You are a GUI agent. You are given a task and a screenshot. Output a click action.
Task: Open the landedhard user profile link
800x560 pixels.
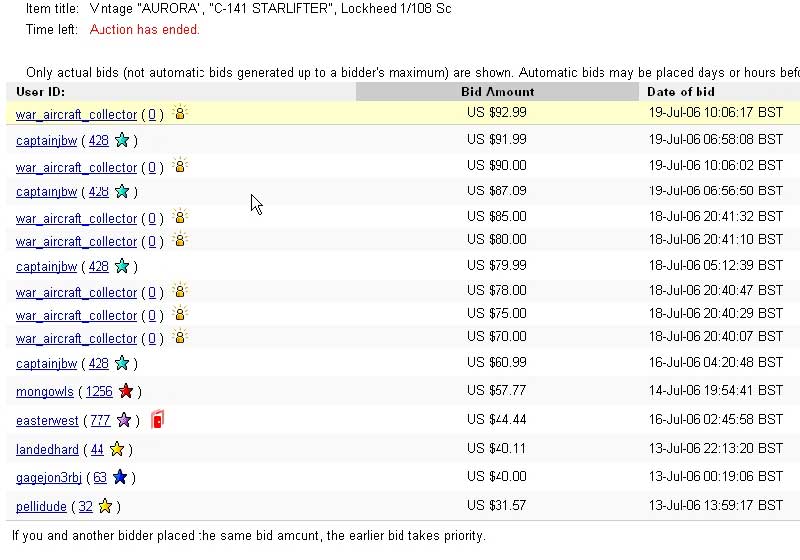[47, 450]
